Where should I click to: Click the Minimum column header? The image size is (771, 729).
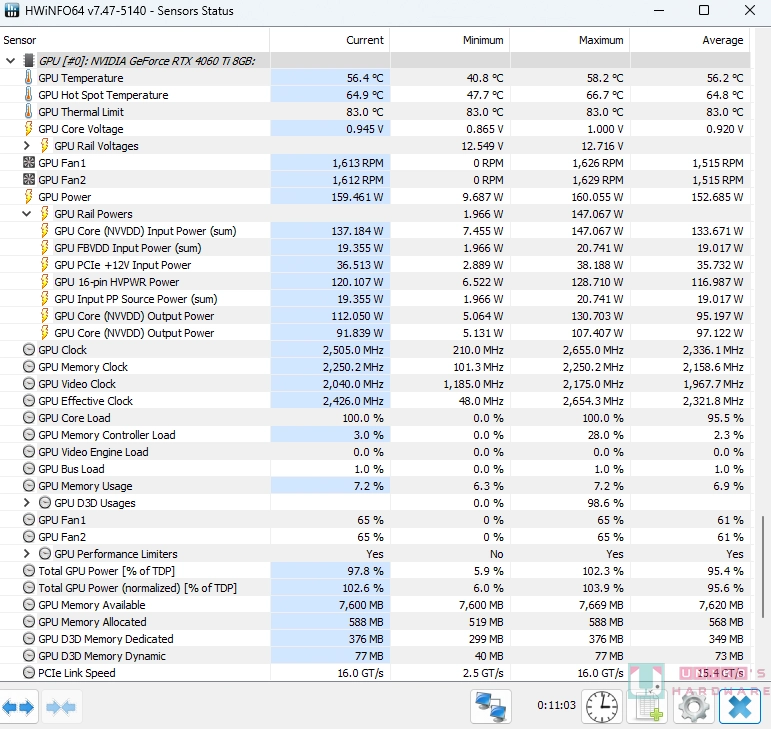coord(450,40)
